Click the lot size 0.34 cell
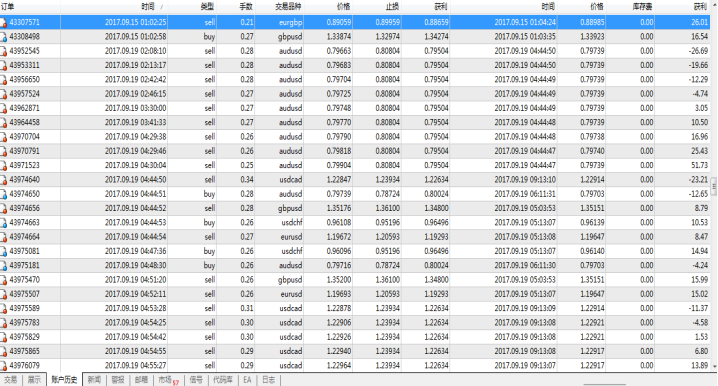Image resolution: width=718 pixels, height=386 pixels. point(247,179)
